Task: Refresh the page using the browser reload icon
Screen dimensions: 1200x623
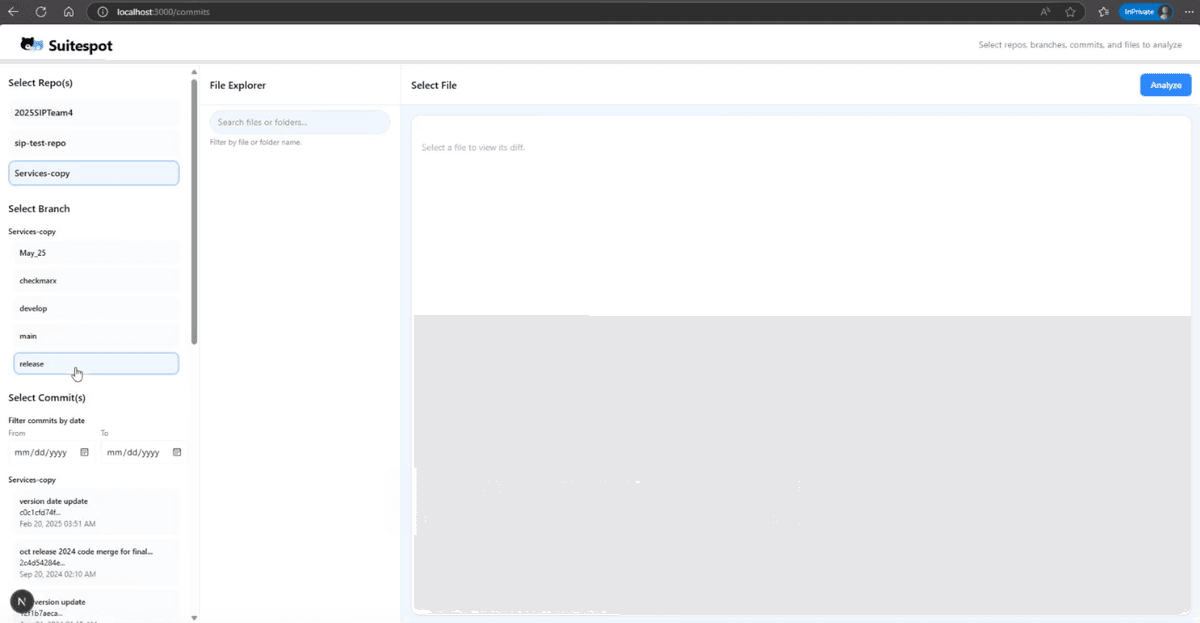Action: (x=40, y=12)
